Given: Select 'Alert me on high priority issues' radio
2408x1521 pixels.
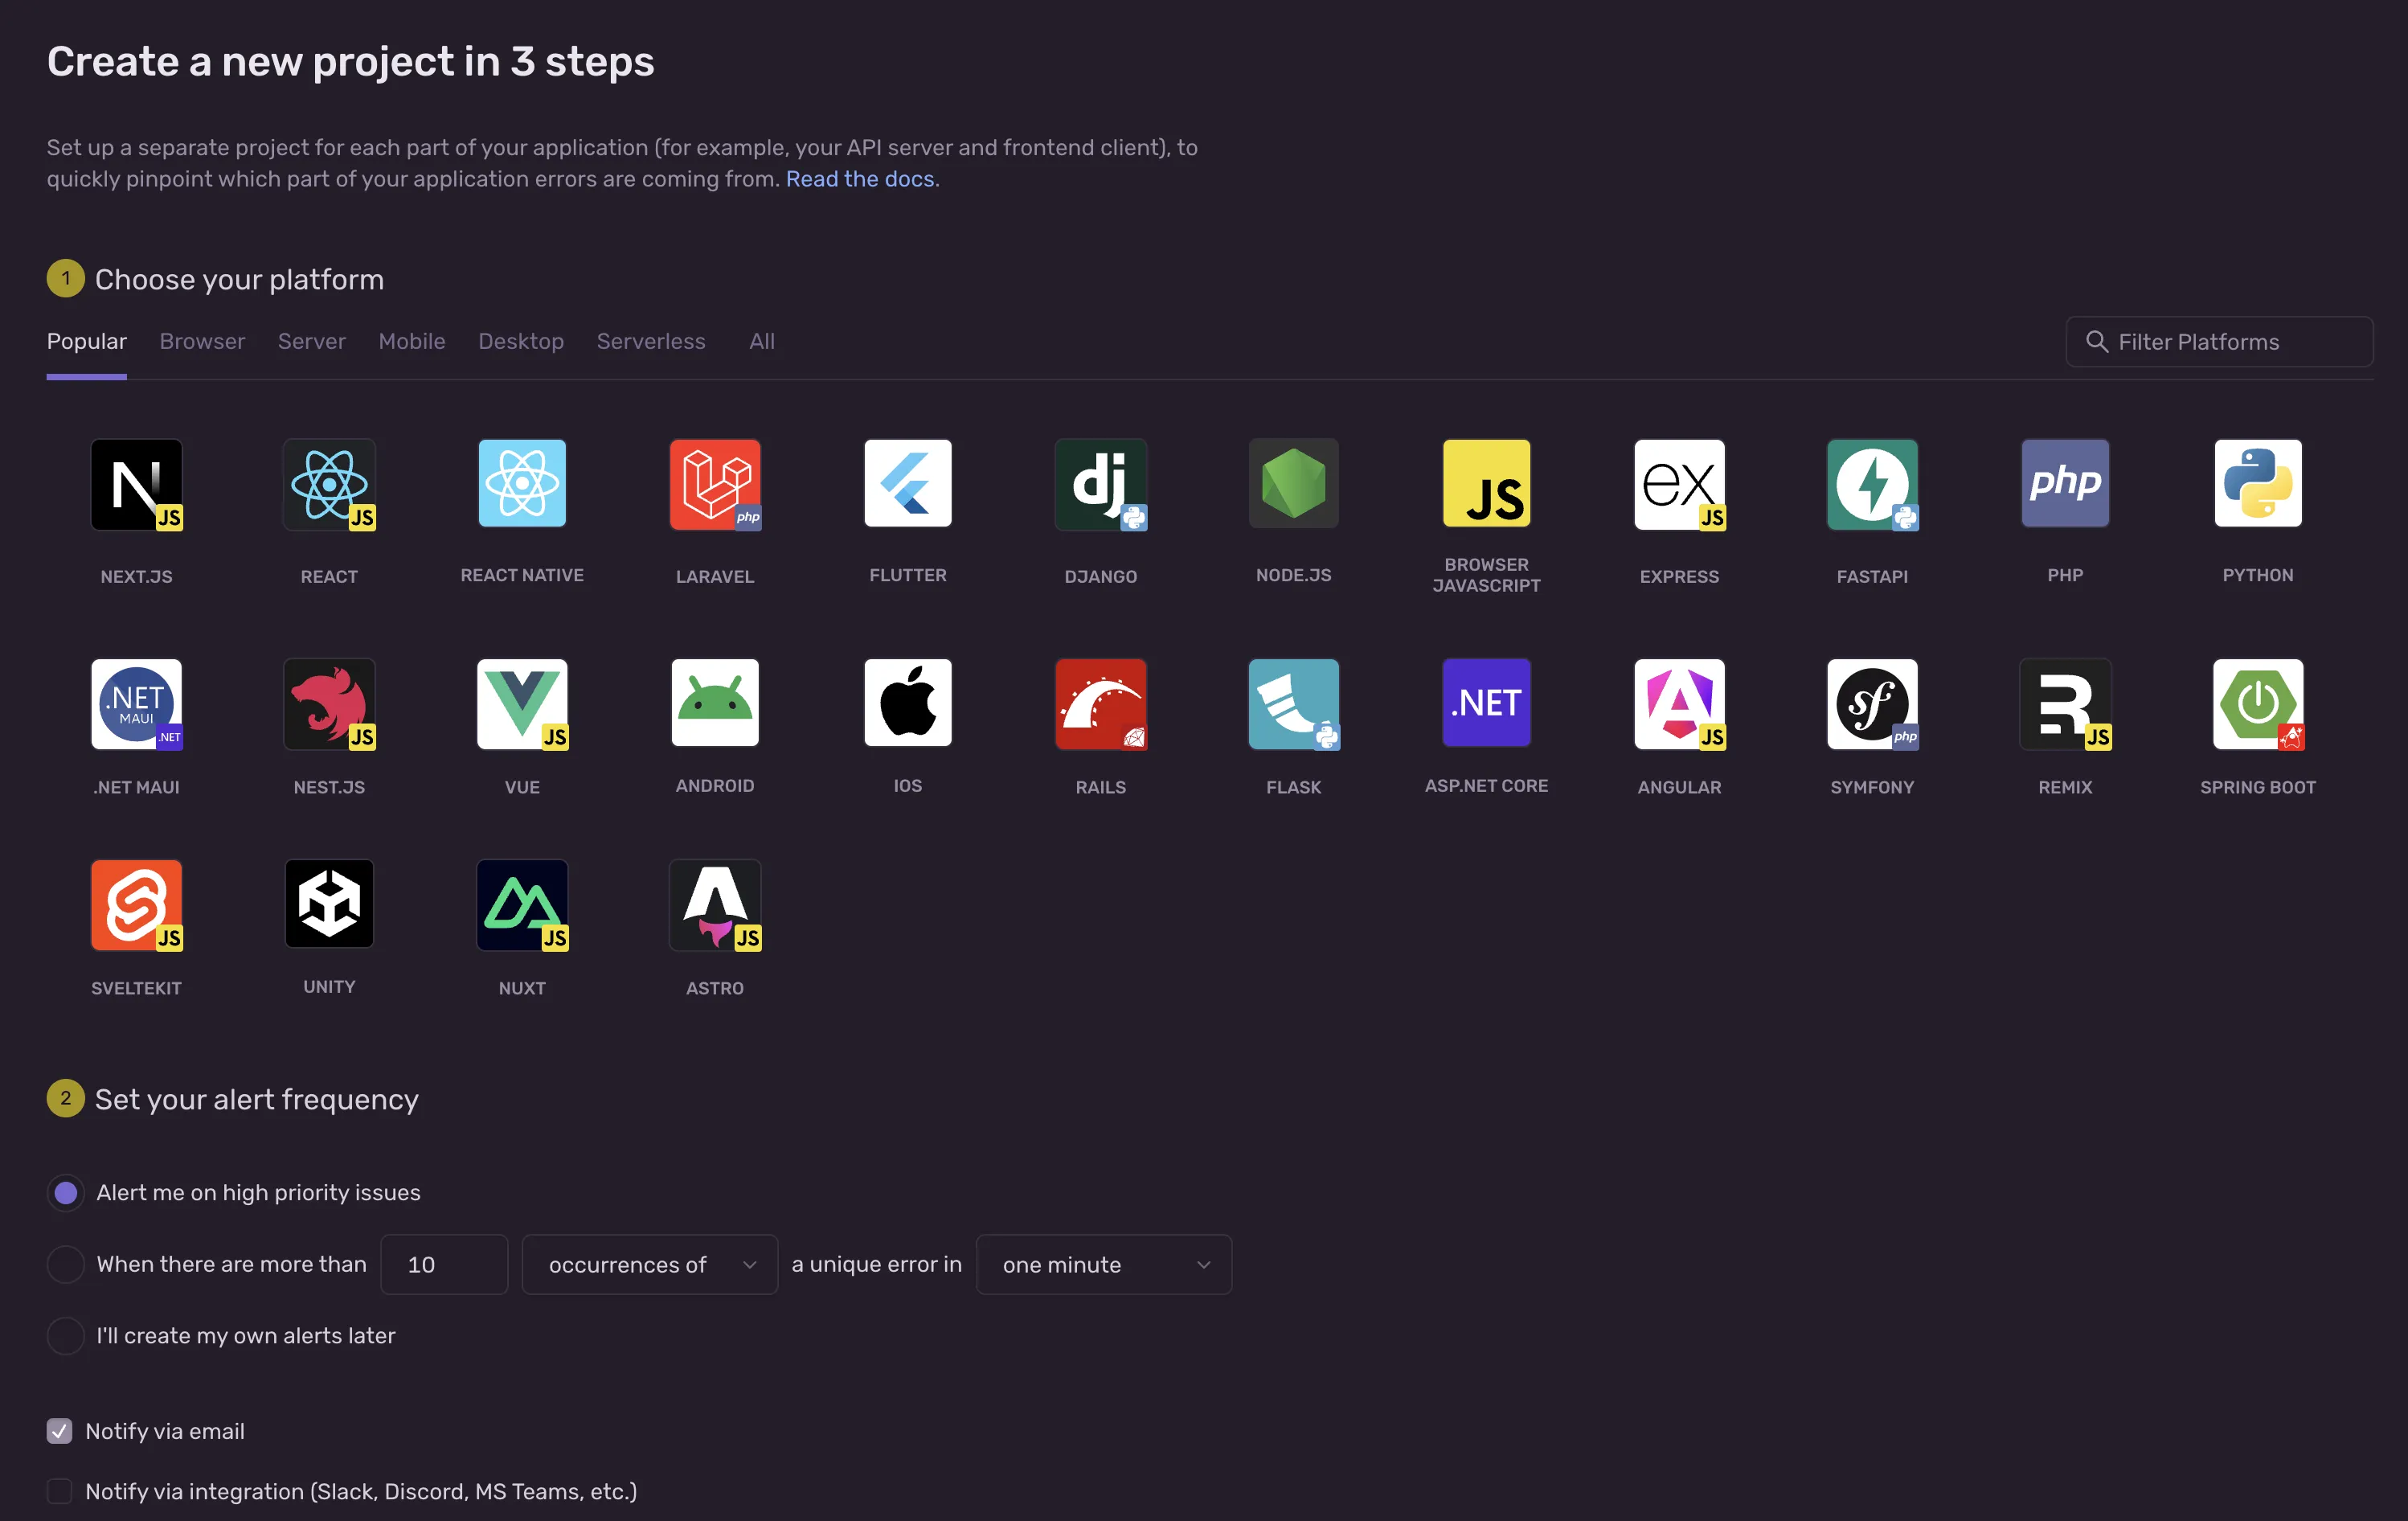Looking at the screenshot, I should 66,1193.
